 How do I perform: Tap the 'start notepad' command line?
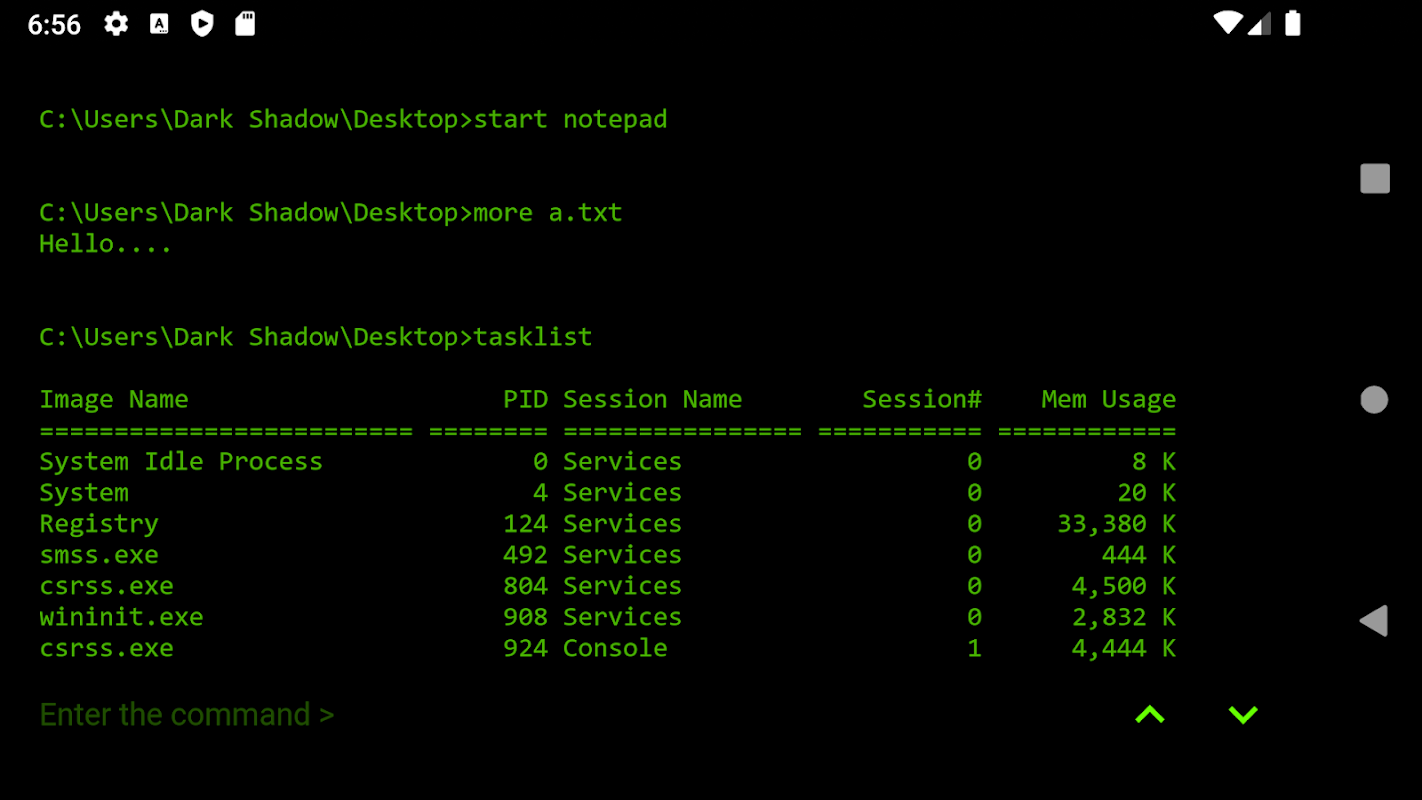pos(353,119)
